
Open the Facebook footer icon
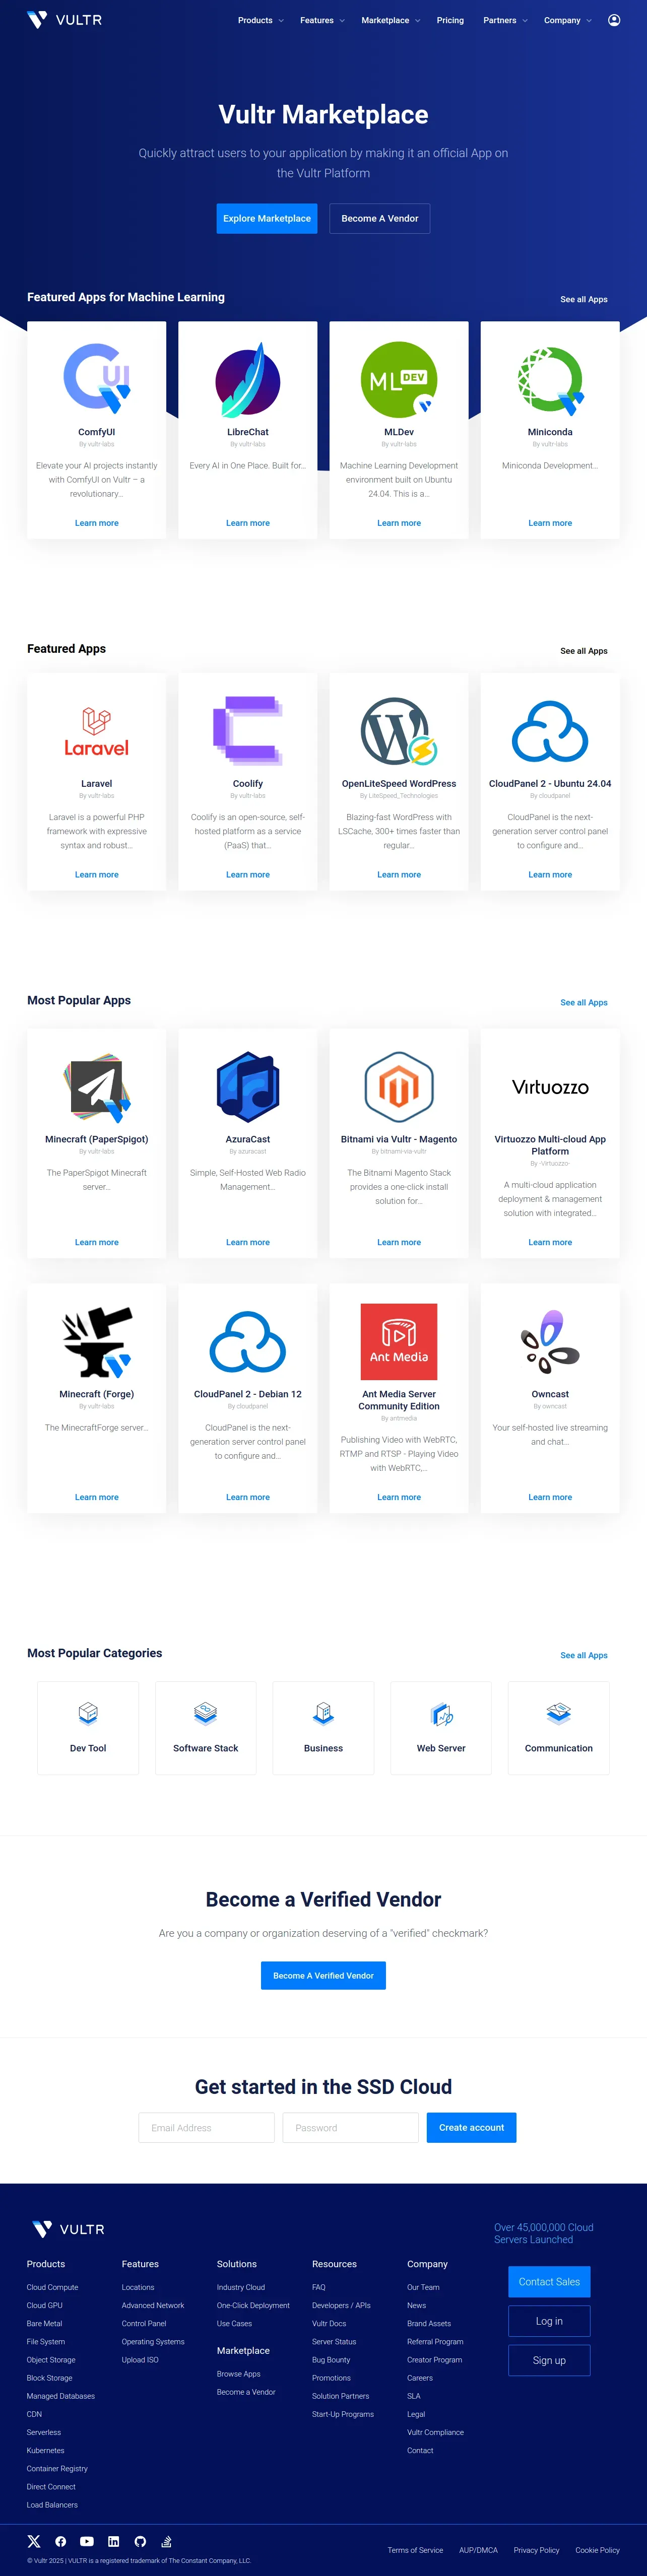click(x=60, y=2541)
